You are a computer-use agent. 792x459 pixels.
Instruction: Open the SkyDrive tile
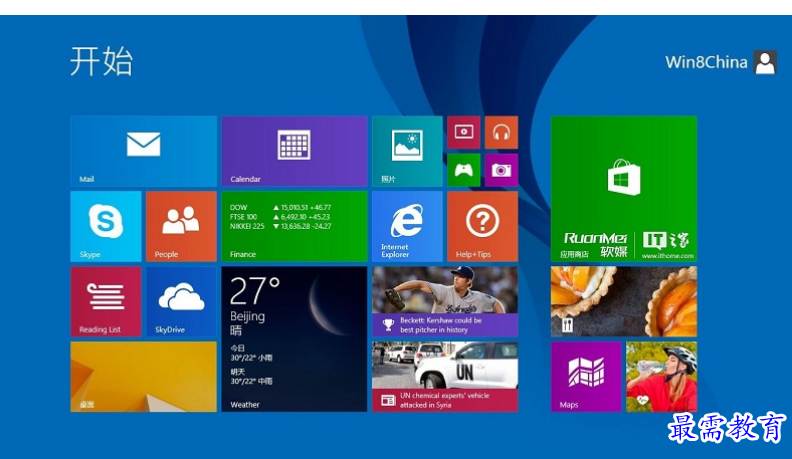tap(181, 301)
